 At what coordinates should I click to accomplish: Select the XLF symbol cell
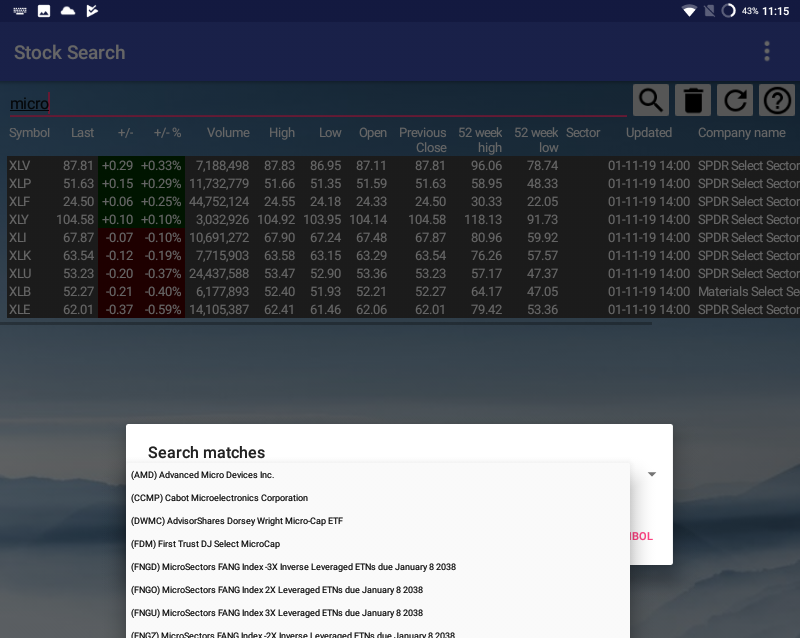(x=19, y=202)
